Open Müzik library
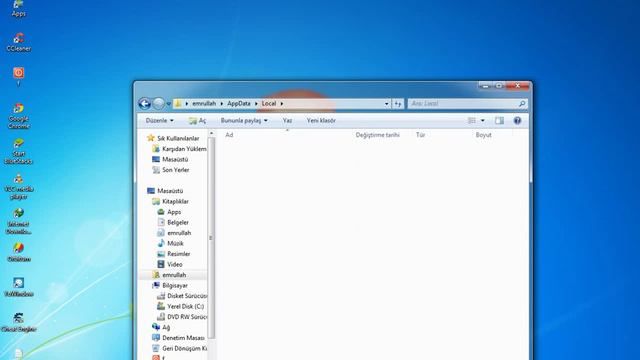 click(176, 243)
